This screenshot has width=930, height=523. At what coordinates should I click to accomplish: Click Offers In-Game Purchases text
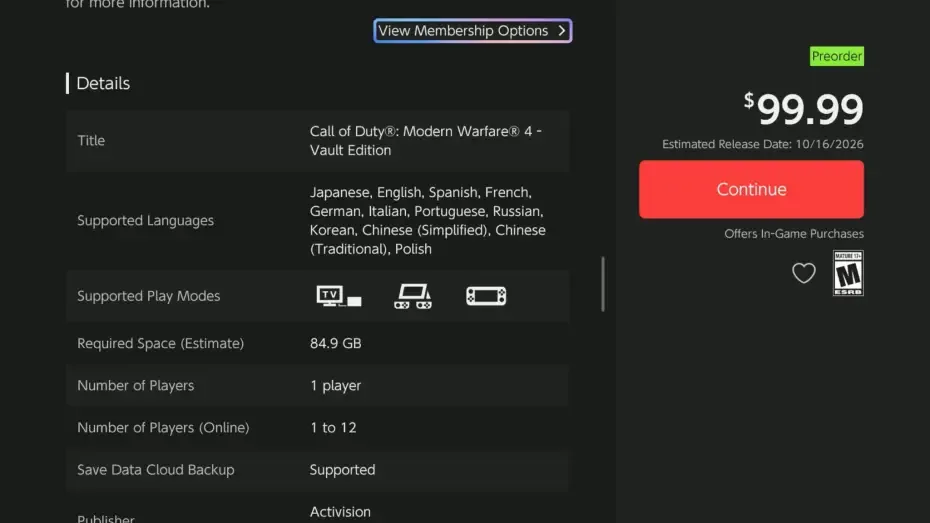point(794,234)
